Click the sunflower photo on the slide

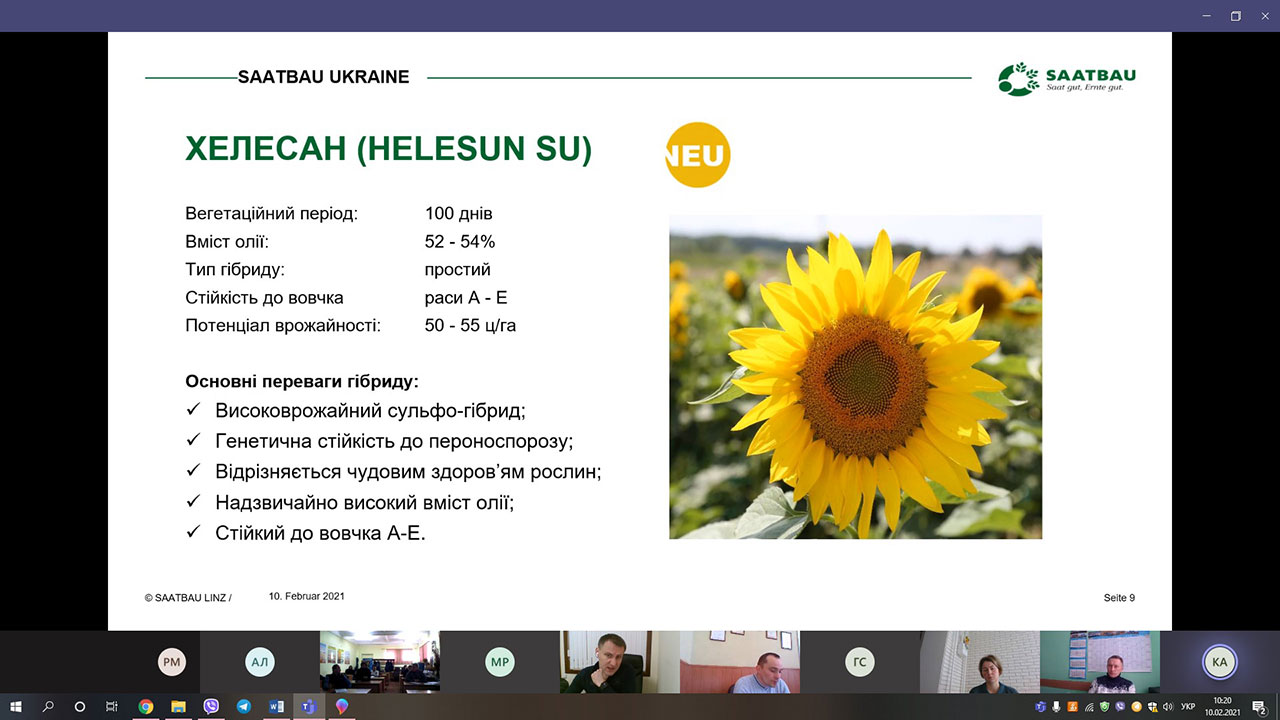click(x=855, y=377)
